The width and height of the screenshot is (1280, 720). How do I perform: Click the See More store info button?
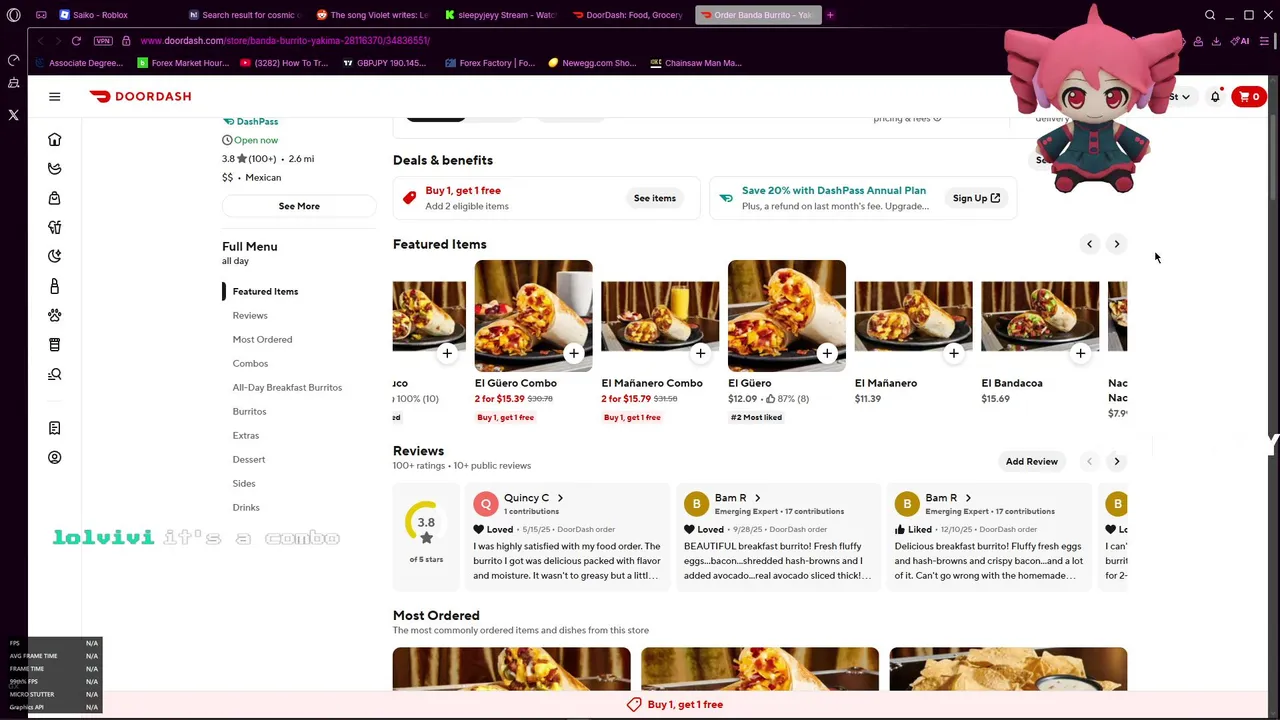point(299,206)
